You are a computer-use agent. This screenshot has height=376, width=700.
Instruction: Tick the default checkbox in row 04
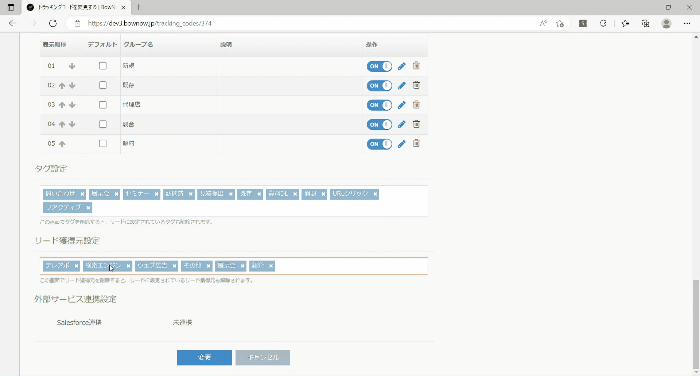103,124
